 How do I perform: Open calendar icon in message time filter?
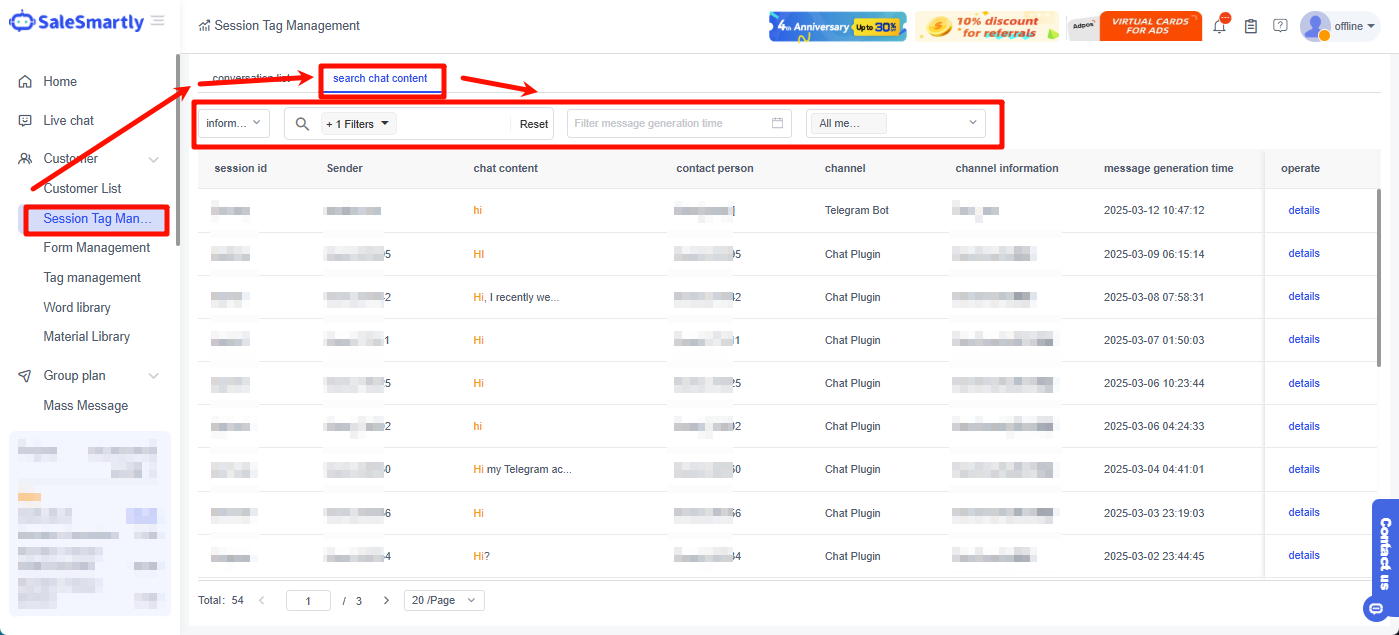(777, 123)
